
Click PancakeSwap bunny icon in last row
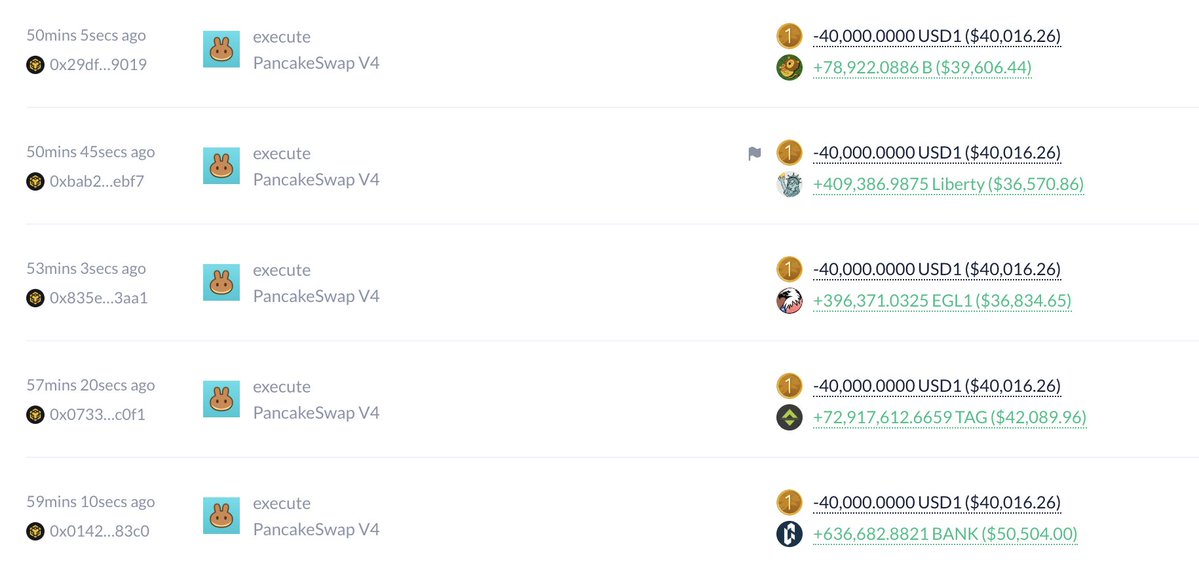[222, 516]
